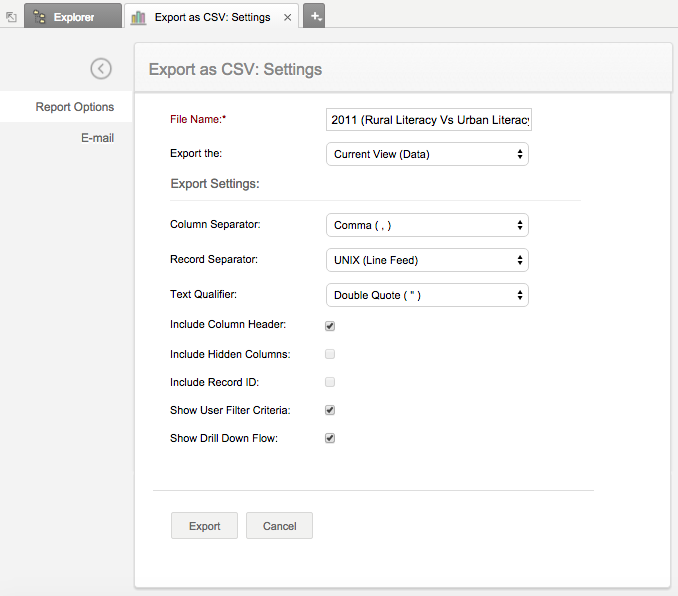Click the expand window icon at top-left
Viewport: 678px width, 596px height.
click(x=11, y=17)
